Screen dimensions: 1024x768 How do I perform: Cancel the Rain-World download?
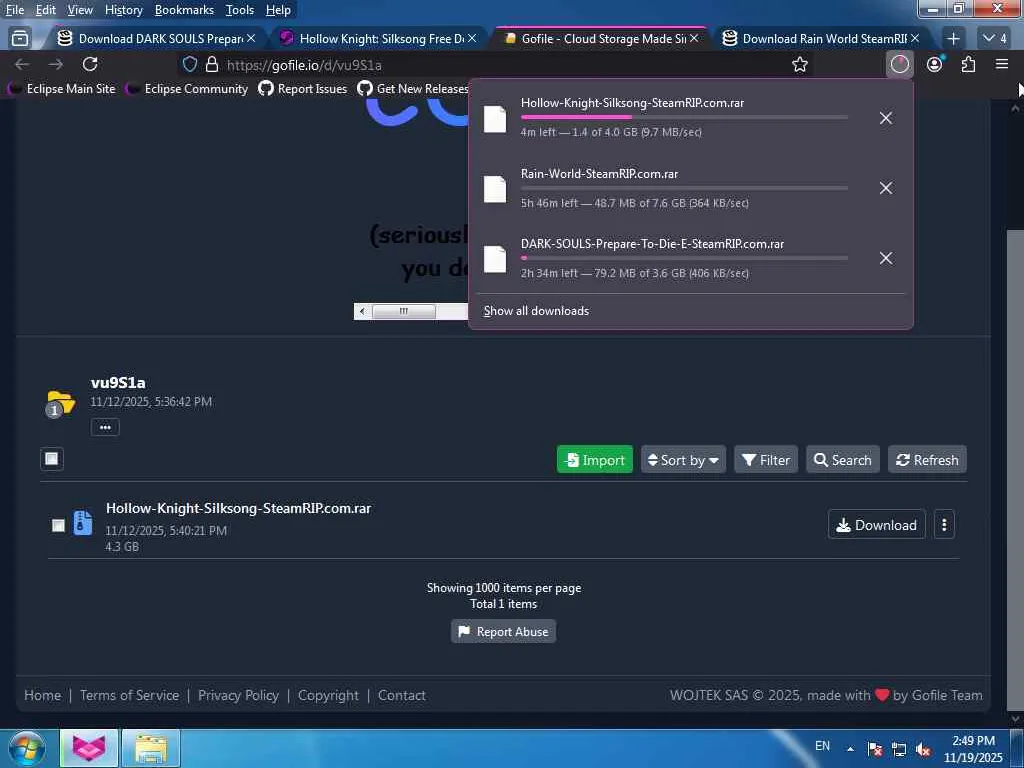click(886, 188)
